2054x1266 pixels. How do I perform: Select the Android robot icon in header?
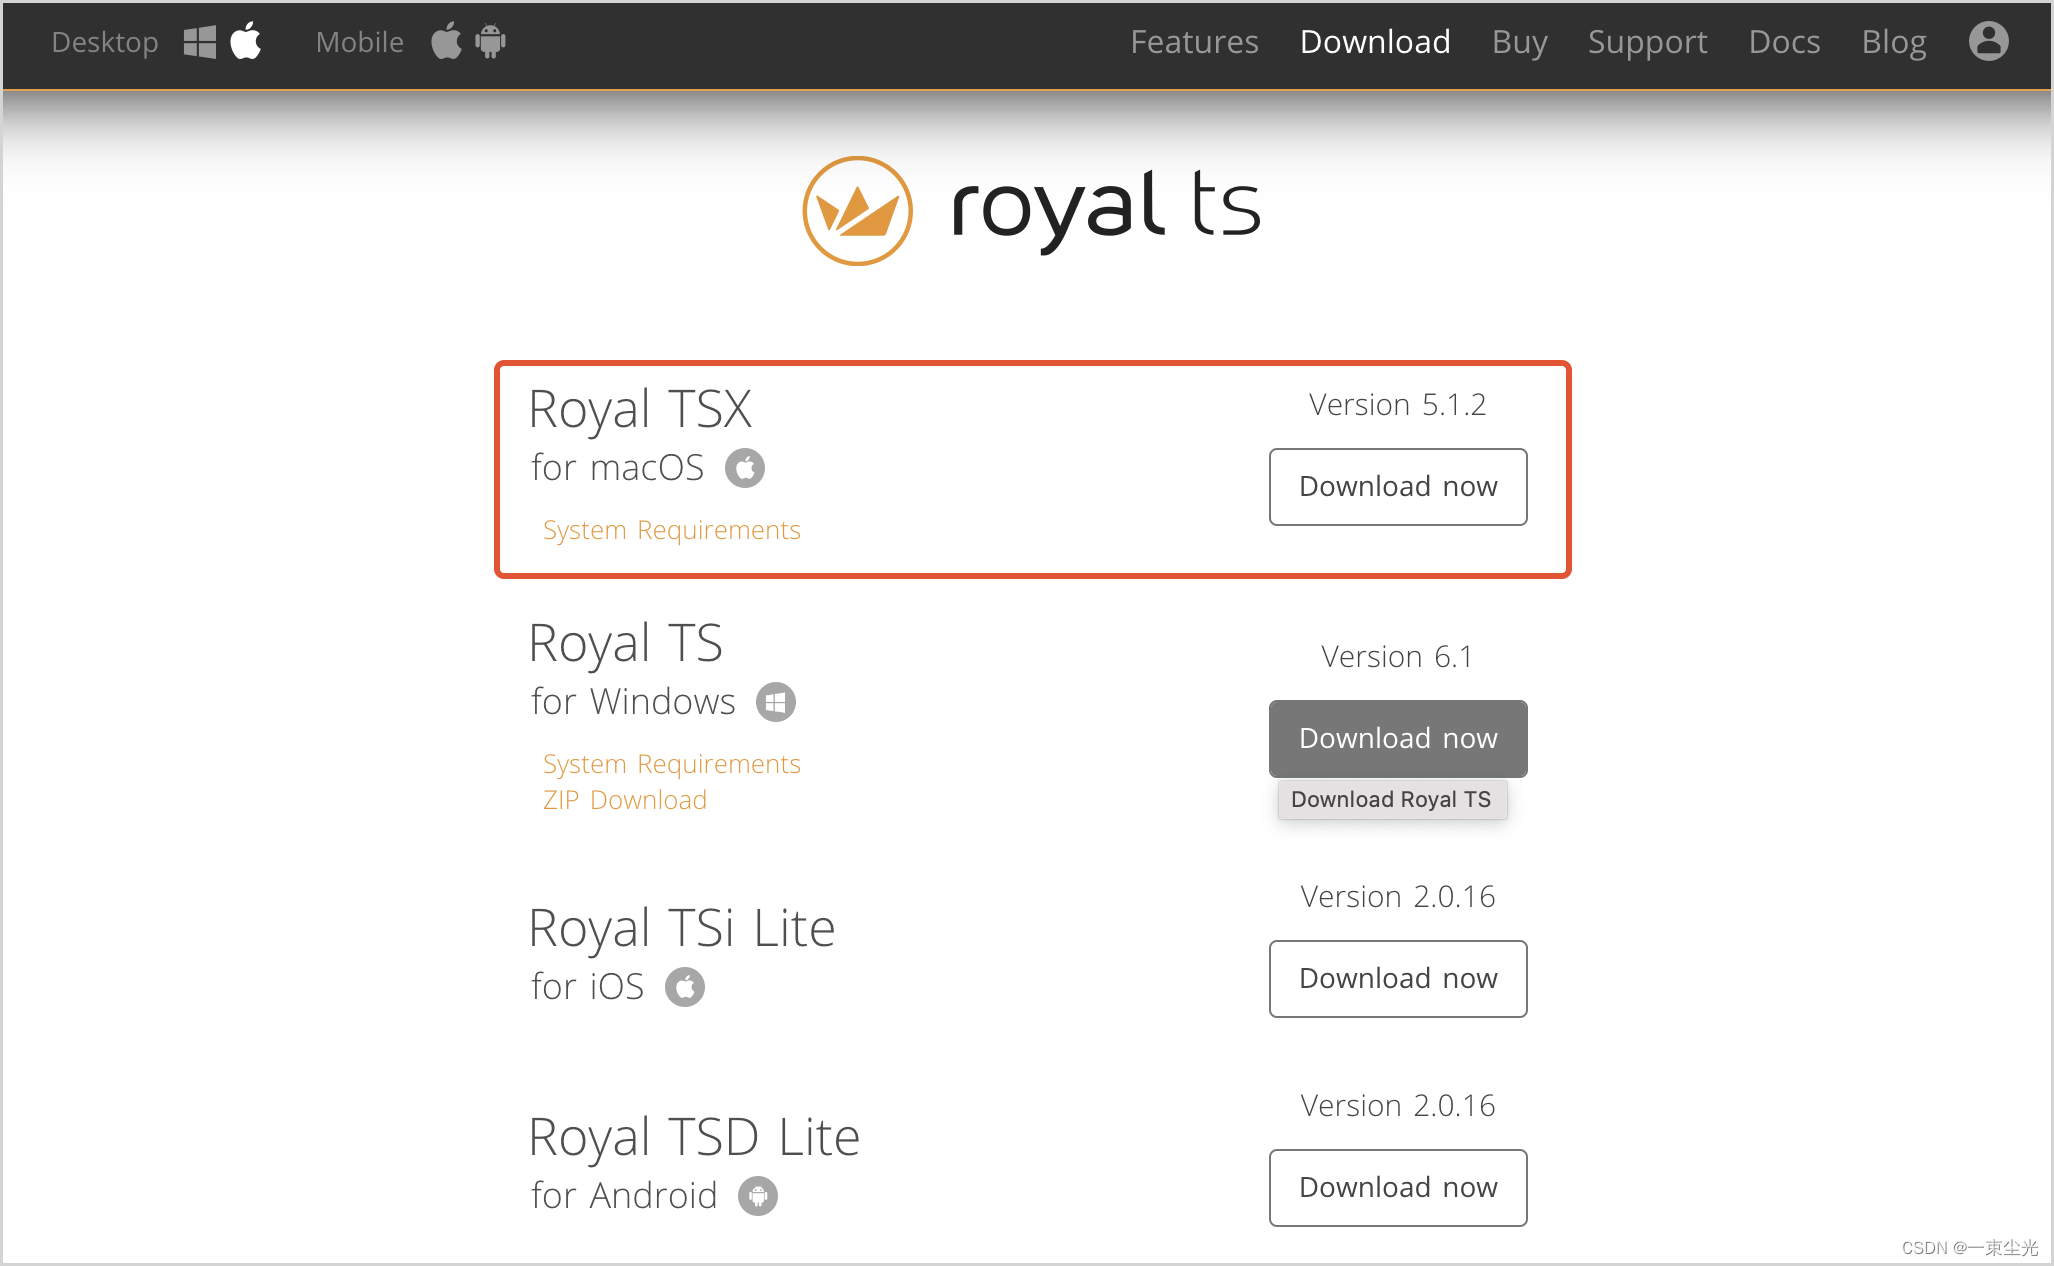(490, 41)
